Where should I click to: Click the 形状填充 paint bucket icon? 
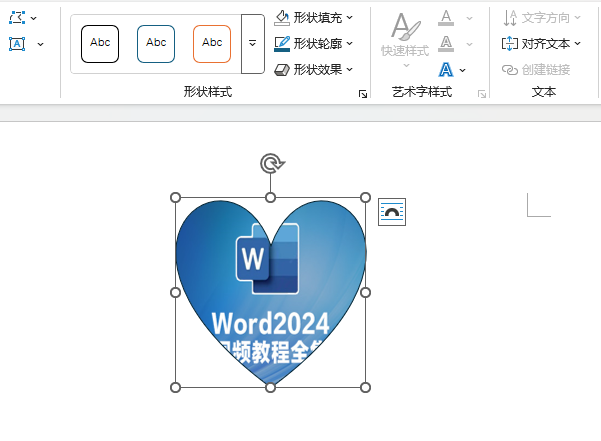tap(282, 18)
